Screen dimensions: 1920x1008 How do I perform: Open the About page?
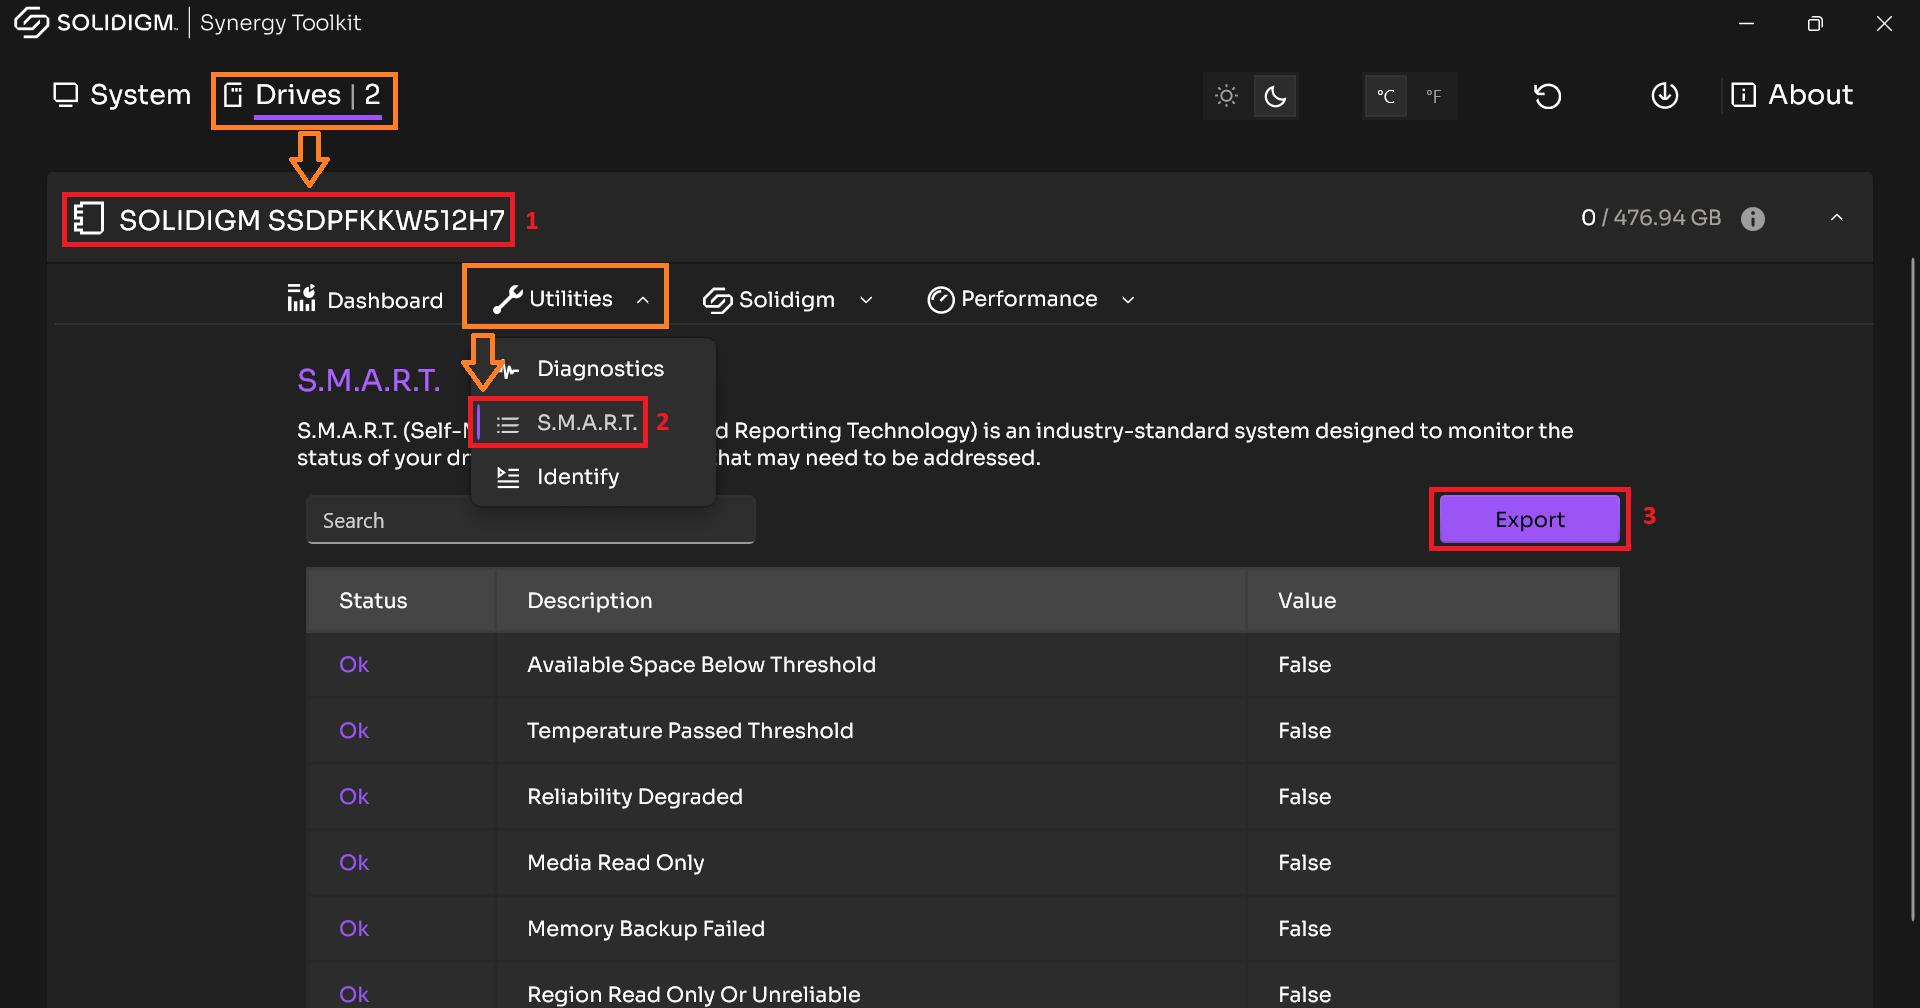tap(1792, 95)
